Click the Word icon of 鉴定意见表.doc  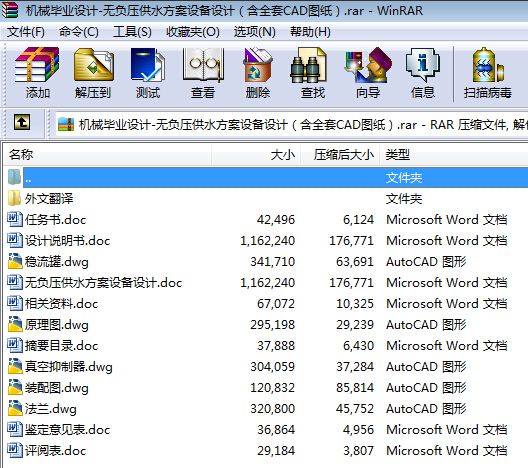[14, 429]
